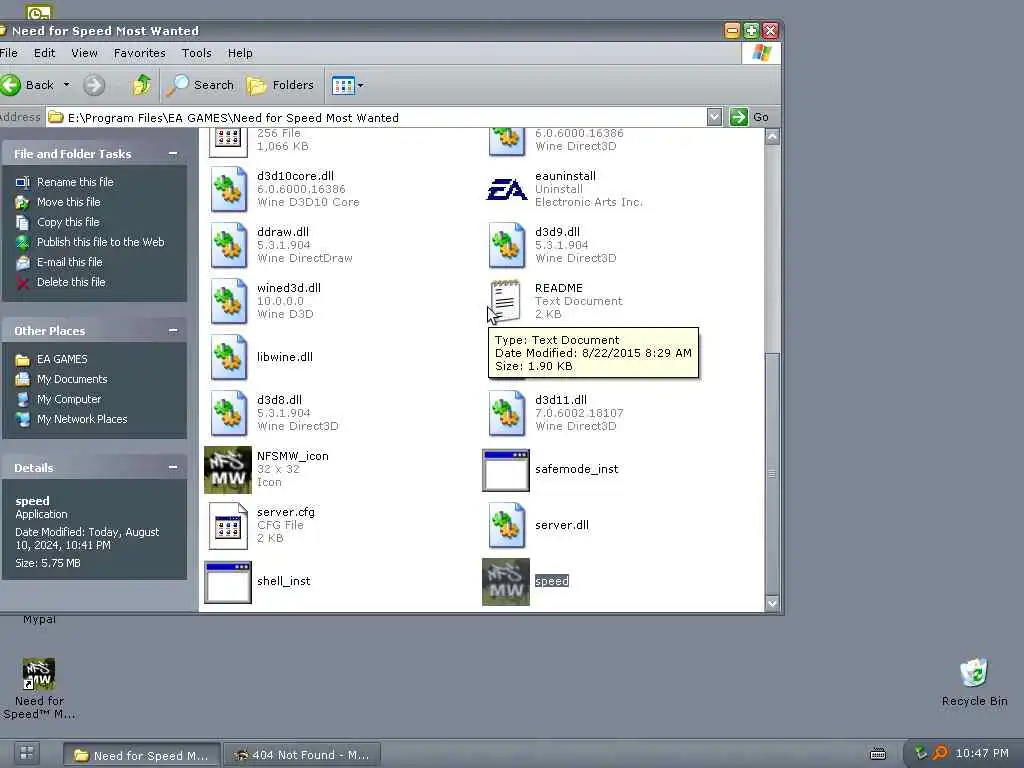
Task: Open My Documents link
Action: pos(72,379)
